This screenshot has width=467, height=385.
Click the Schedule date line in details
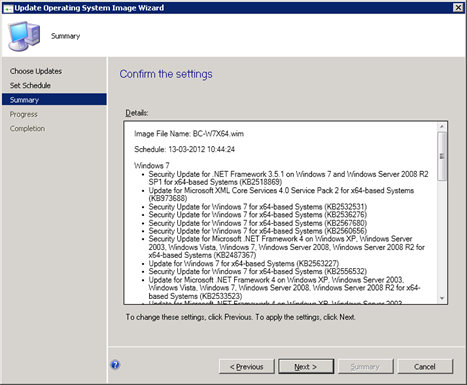click(184, 149)
